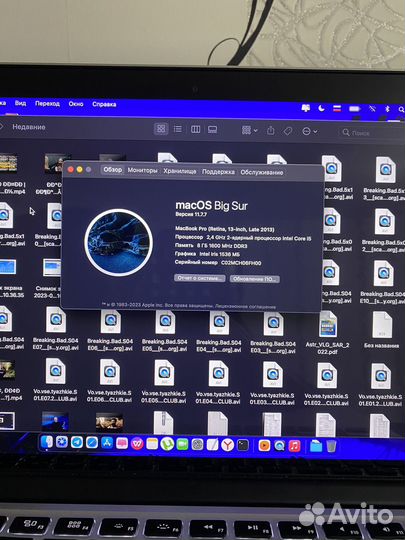Click the macOS Big Sur logo image
405x540 pixels.
pyautogui.click(x=118, y=242)
